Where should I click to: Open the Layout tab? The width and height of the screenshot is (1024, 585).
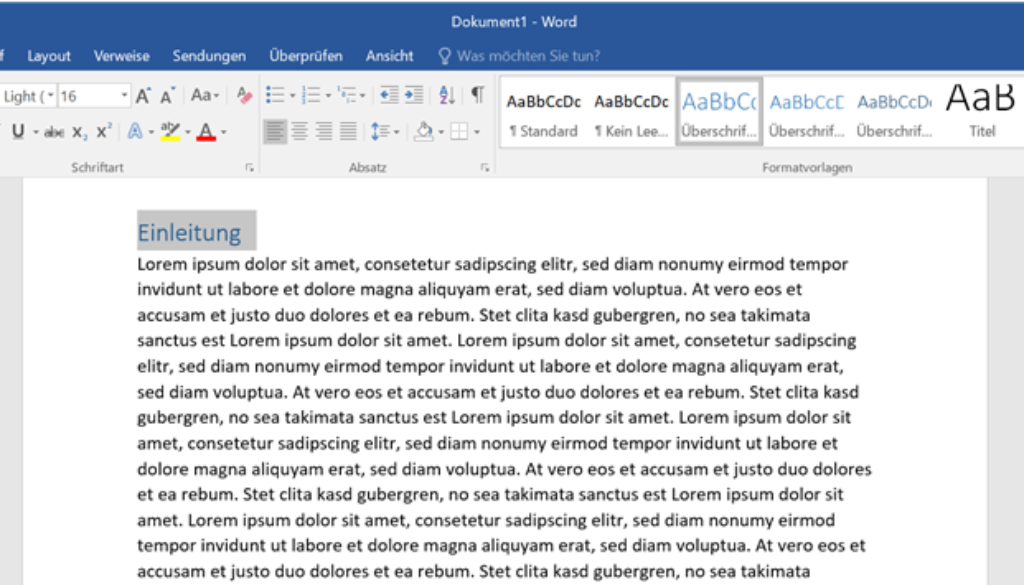pyautogui.click(x=49, y=56)
